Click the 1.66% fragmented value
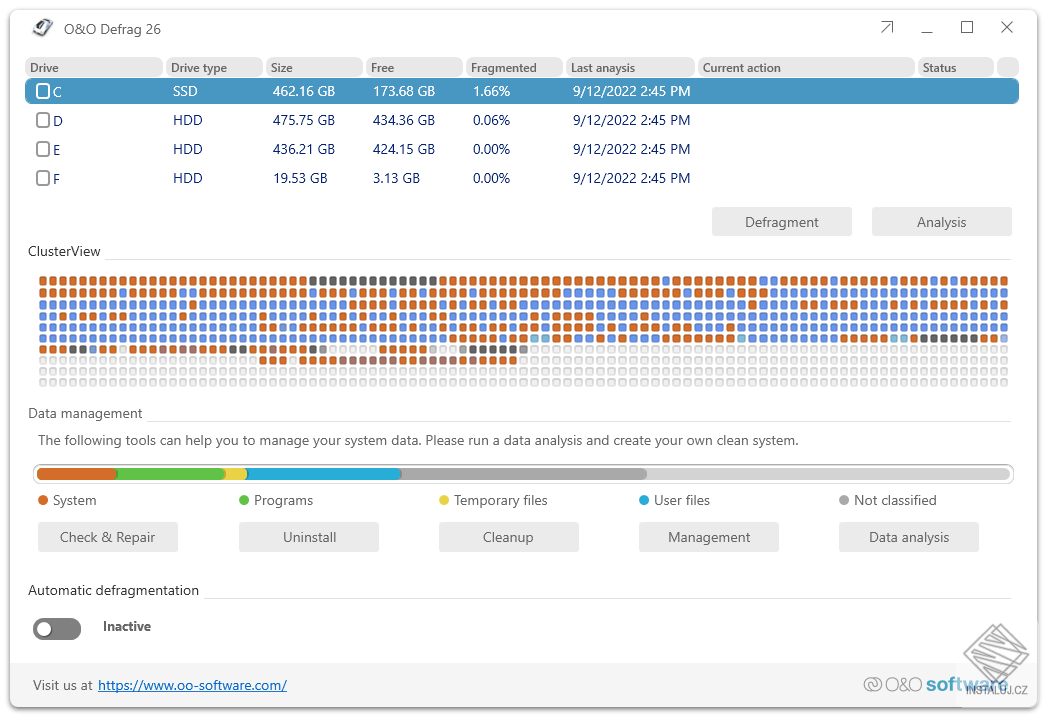The width and height of the screenshot is (1047, 717). pos(491,91)
